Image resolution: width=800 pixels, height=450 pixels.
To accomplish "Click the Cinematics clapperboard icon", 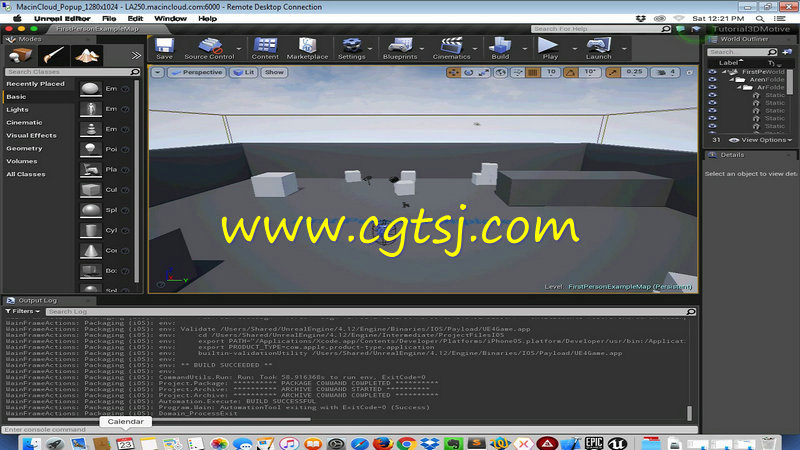I will point(452,48).
